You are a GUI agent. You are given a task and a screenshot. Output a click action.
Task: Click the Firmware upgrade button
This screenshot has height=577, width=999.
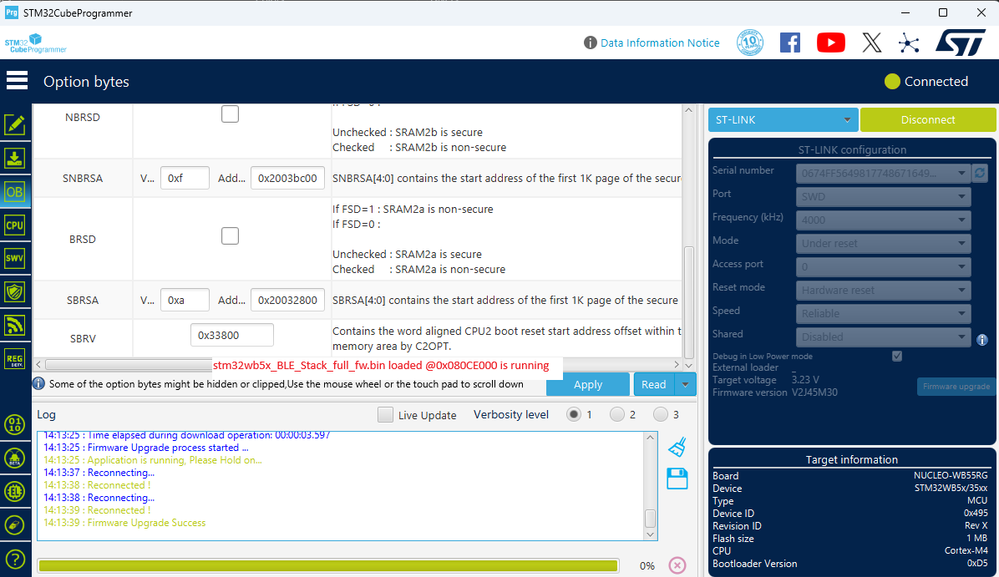[956, 386]
